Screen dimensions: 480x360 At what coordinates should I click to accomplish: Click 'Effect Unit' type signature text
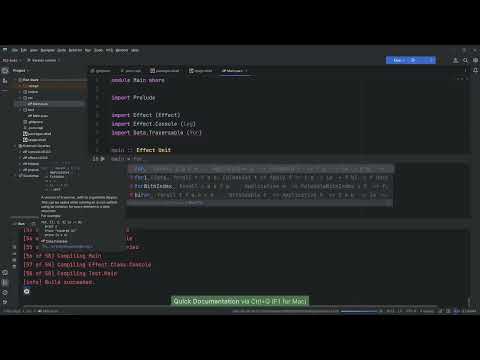point(153,150)
